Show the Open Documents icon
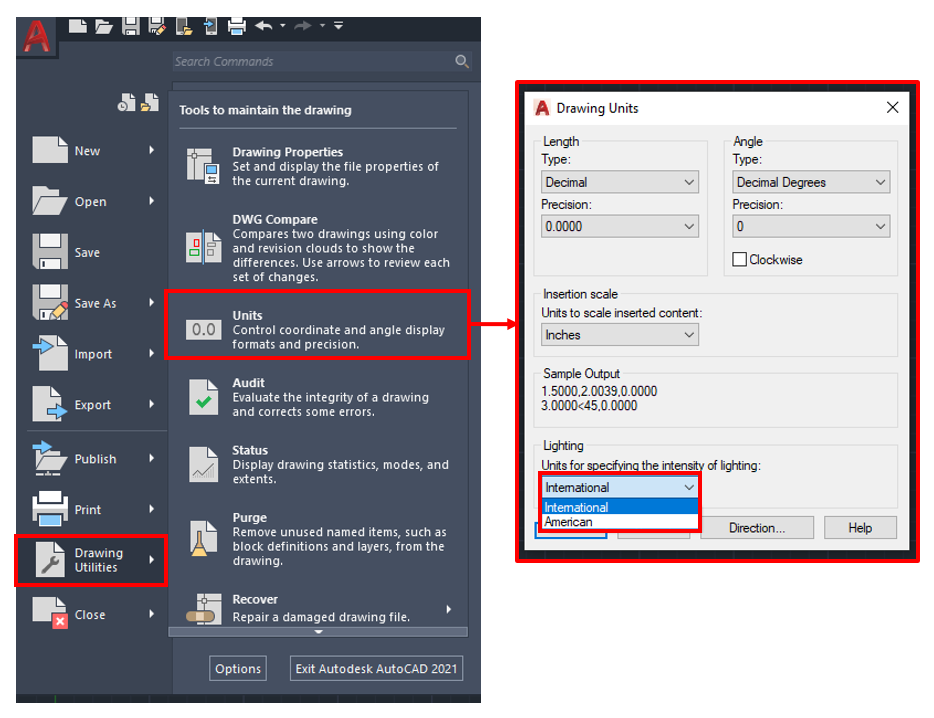The height and width of the screenshot is (718, 934). coord(150,102)
